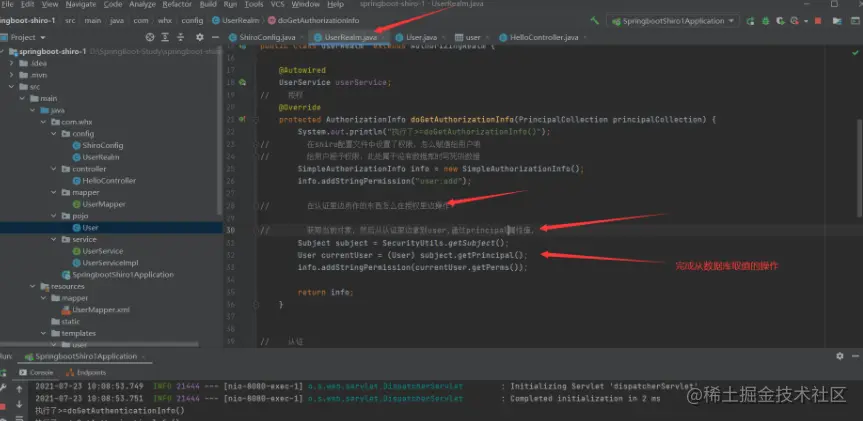The height and width of the screenshot is (421, 863).
Task: Collapse the config package
Action: (54, 134)
